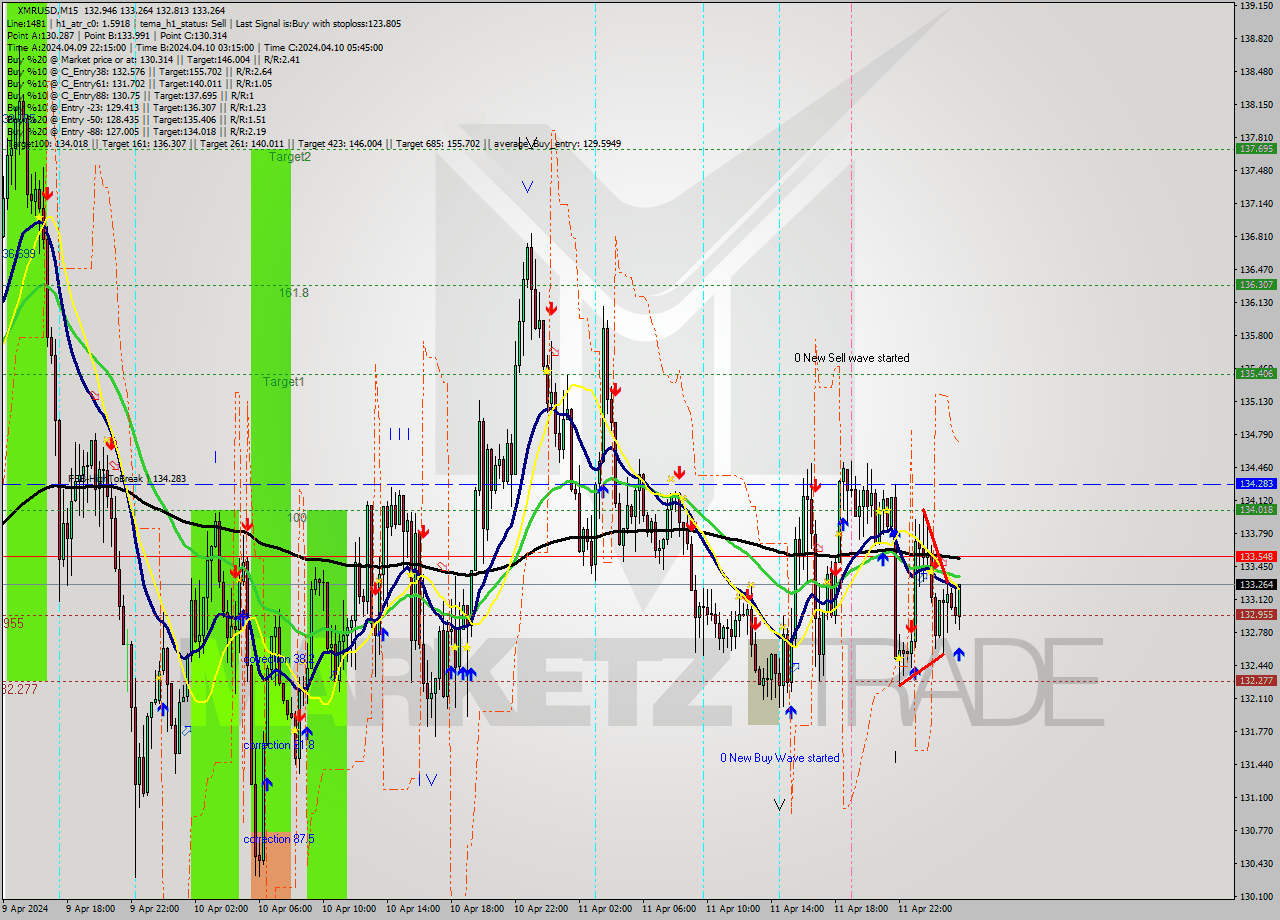Select the '0 New Buy Wave started' annotation
This screenshot has height=920, width=1280.
pos(780,758)
